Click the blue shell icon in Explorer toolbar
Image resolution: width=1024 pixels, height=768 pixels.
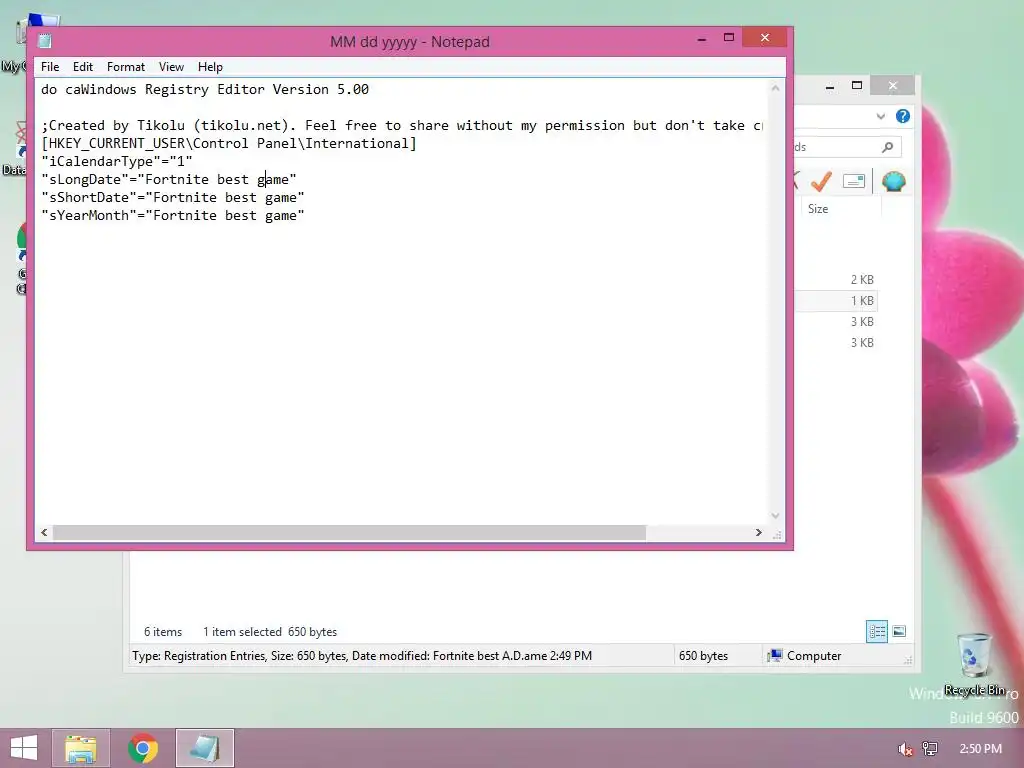(893, 181)
